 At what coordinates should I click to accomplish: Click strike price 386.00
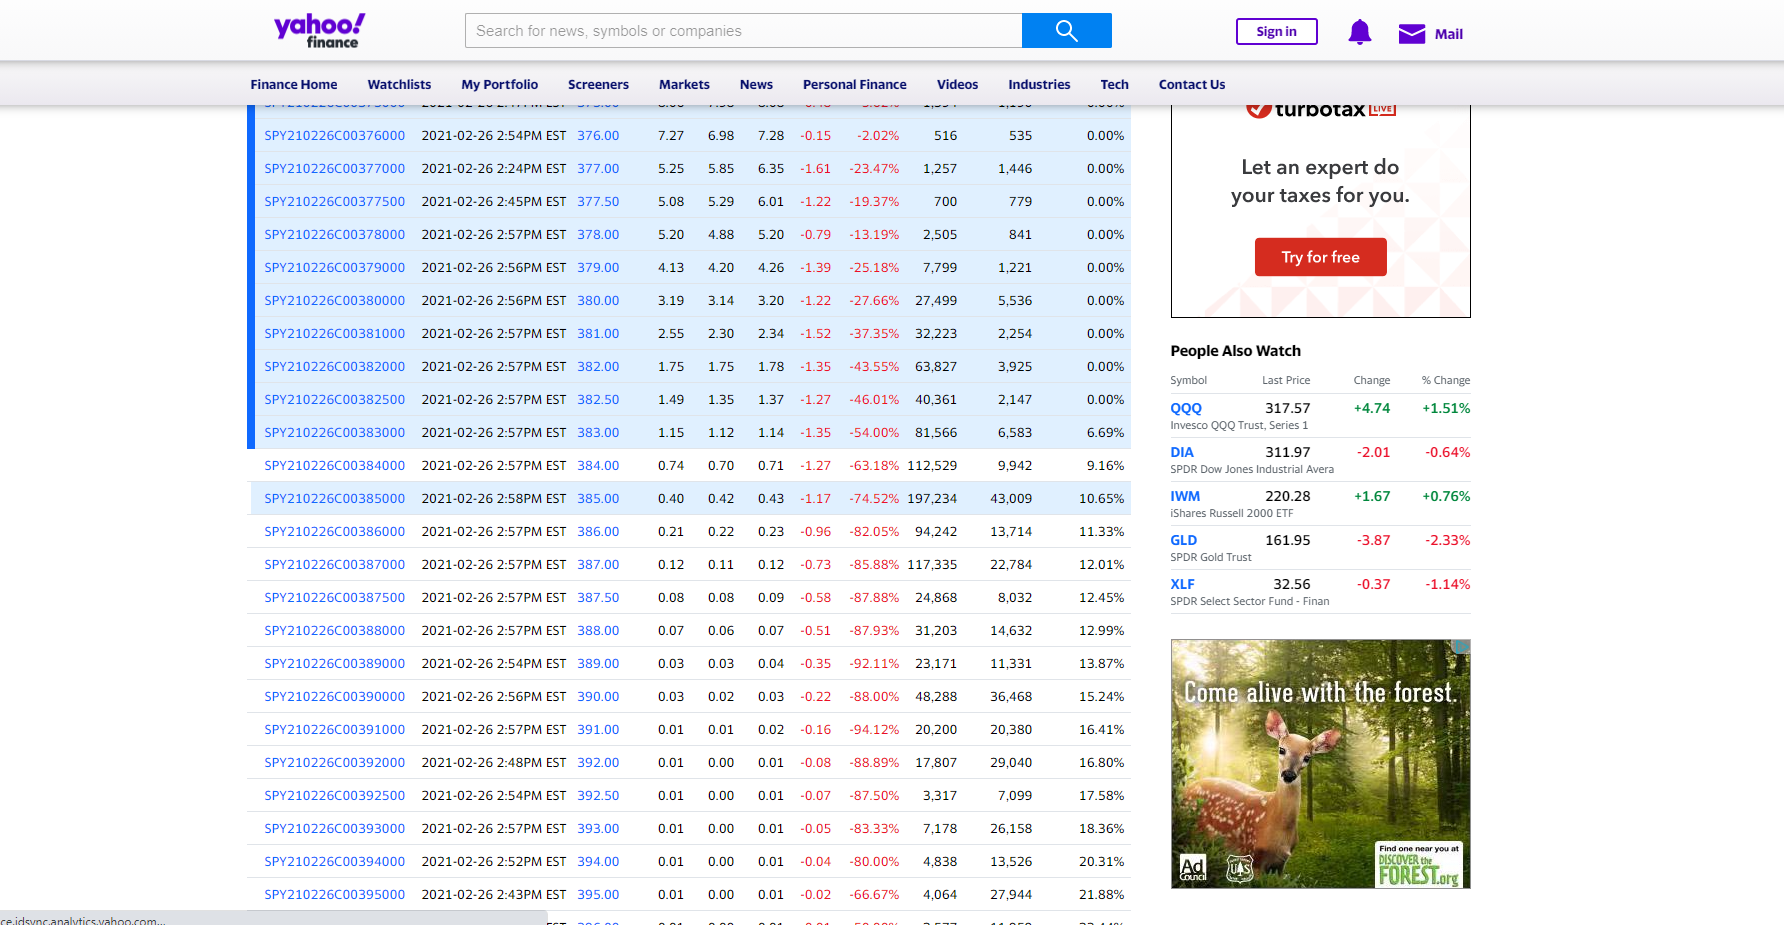[x=598, y=532]
